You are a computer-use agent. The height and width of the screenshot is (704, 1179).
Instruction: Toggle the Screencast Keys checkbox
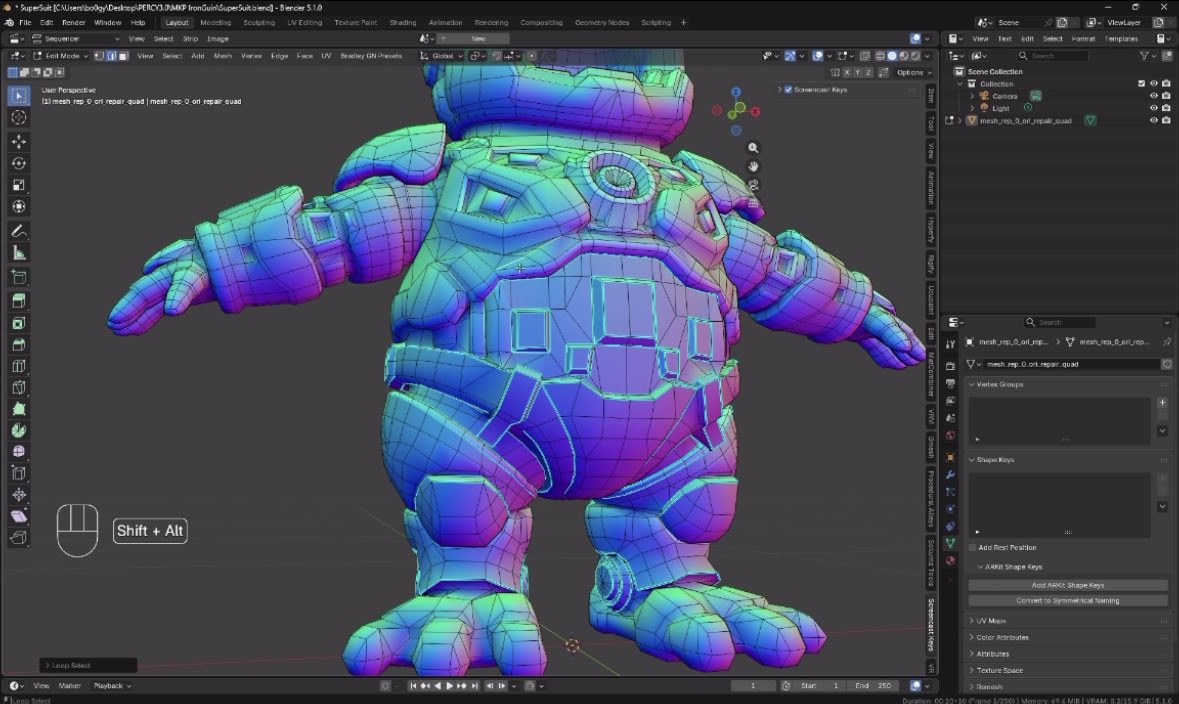pyautogui.click(x=788, y=90)
